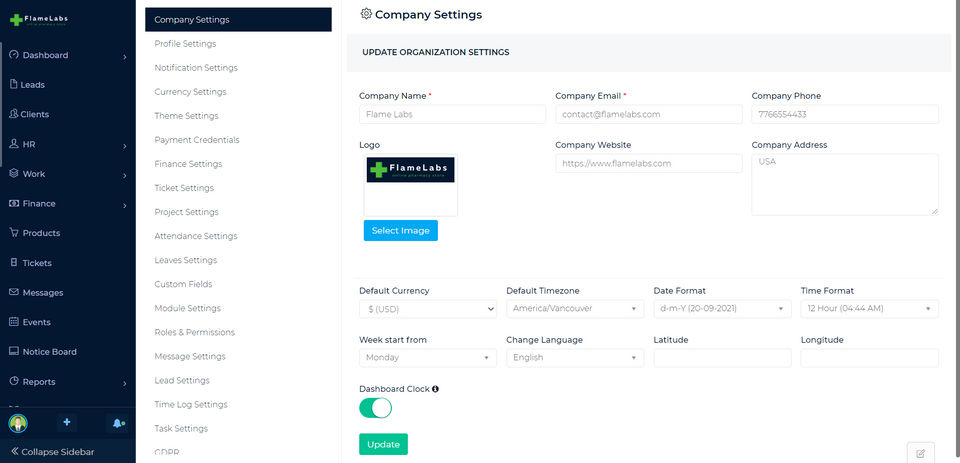Open Payment Credentials
960x463 pixels.
[197, 140]
